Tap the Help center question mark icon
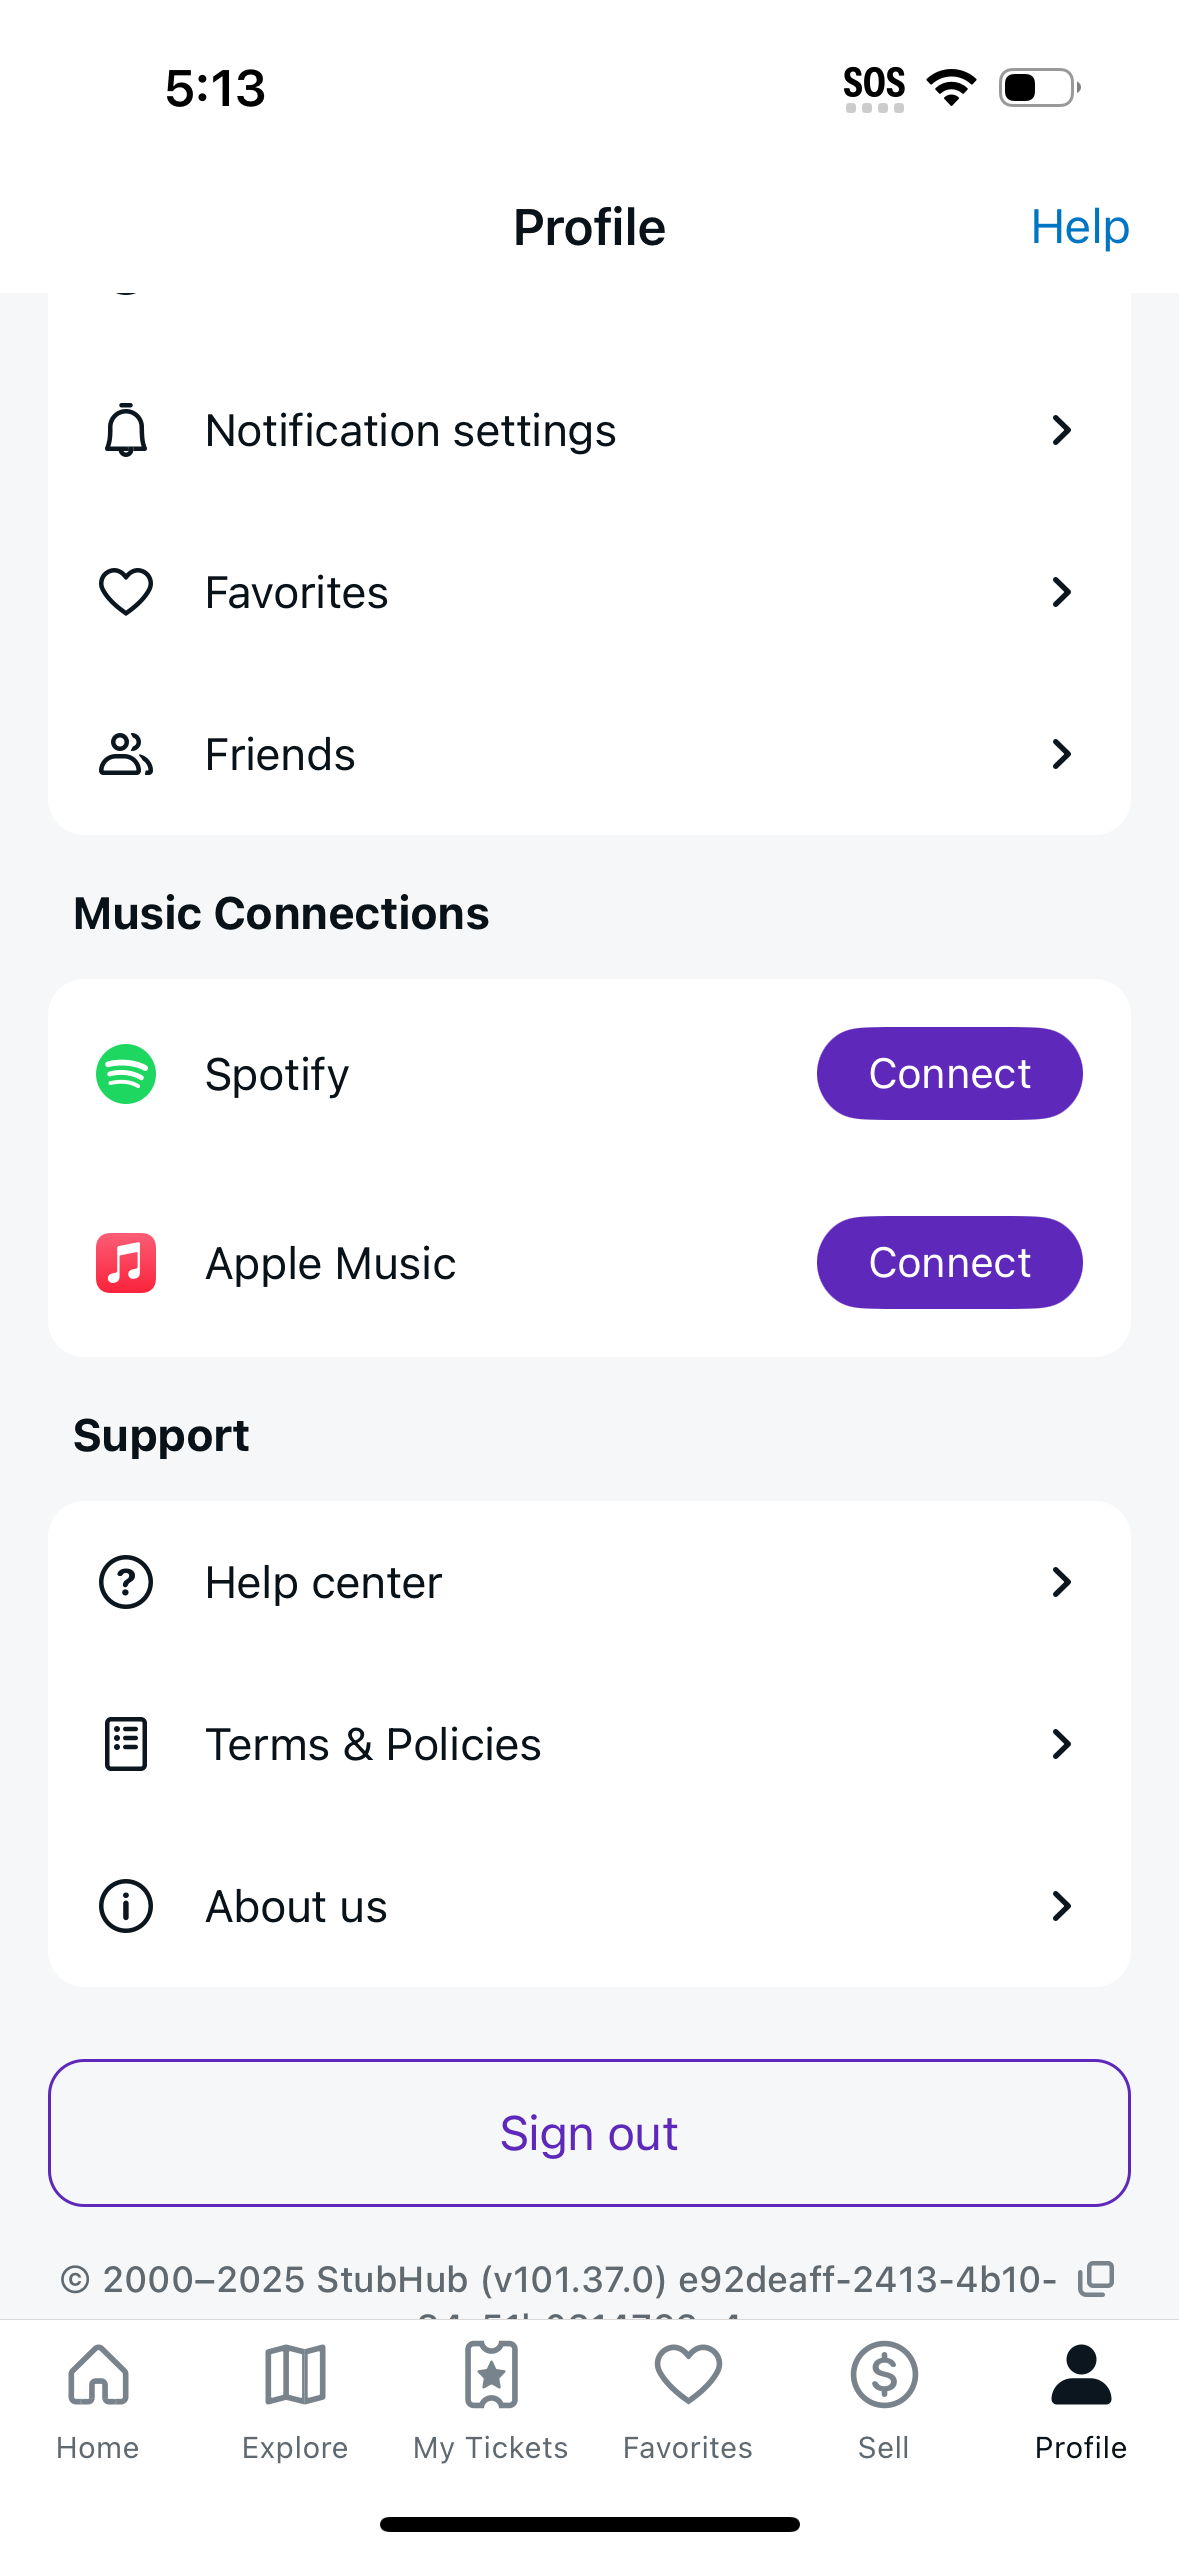 [x=126, y=1582]
